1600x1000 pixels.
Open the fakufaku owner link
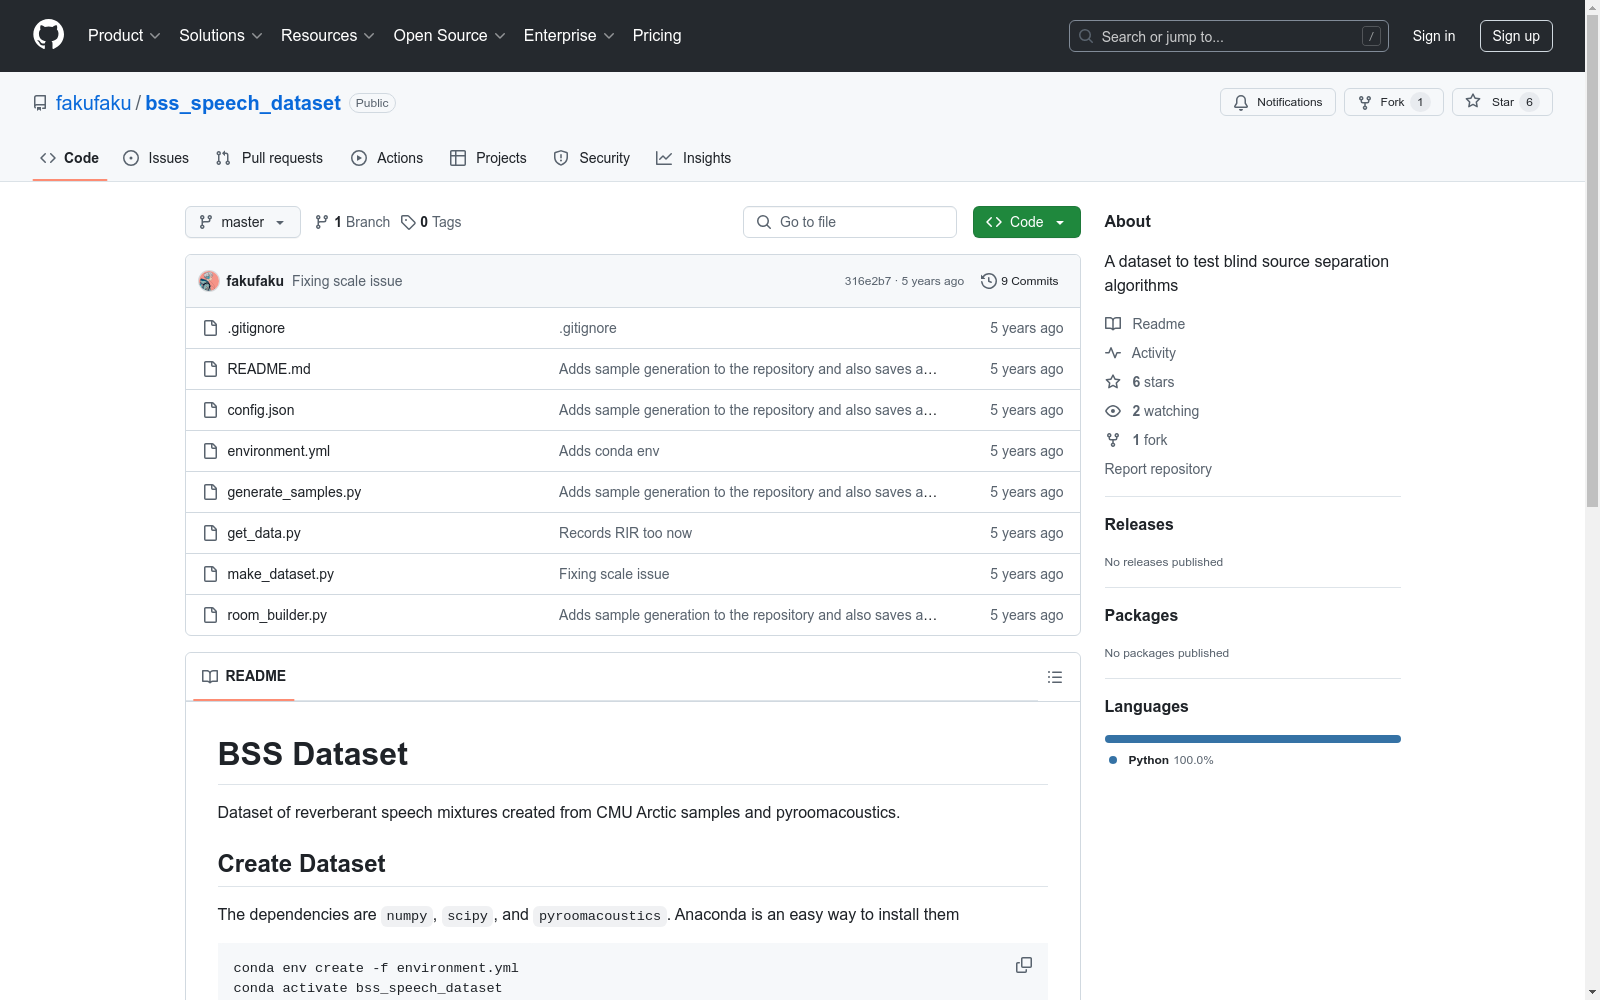coord(93,103)
